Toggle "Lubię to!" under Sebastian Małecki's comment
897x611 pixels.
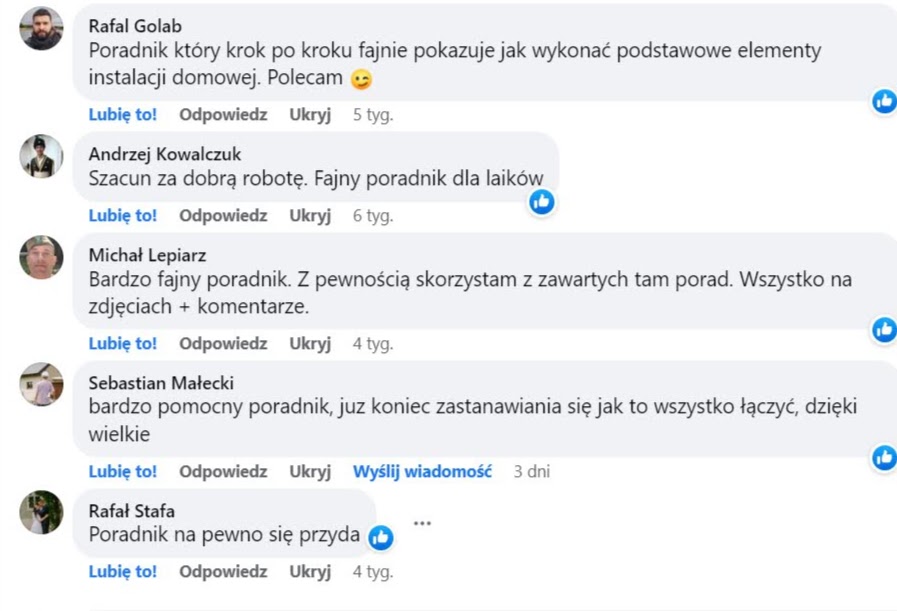point(122,471)
